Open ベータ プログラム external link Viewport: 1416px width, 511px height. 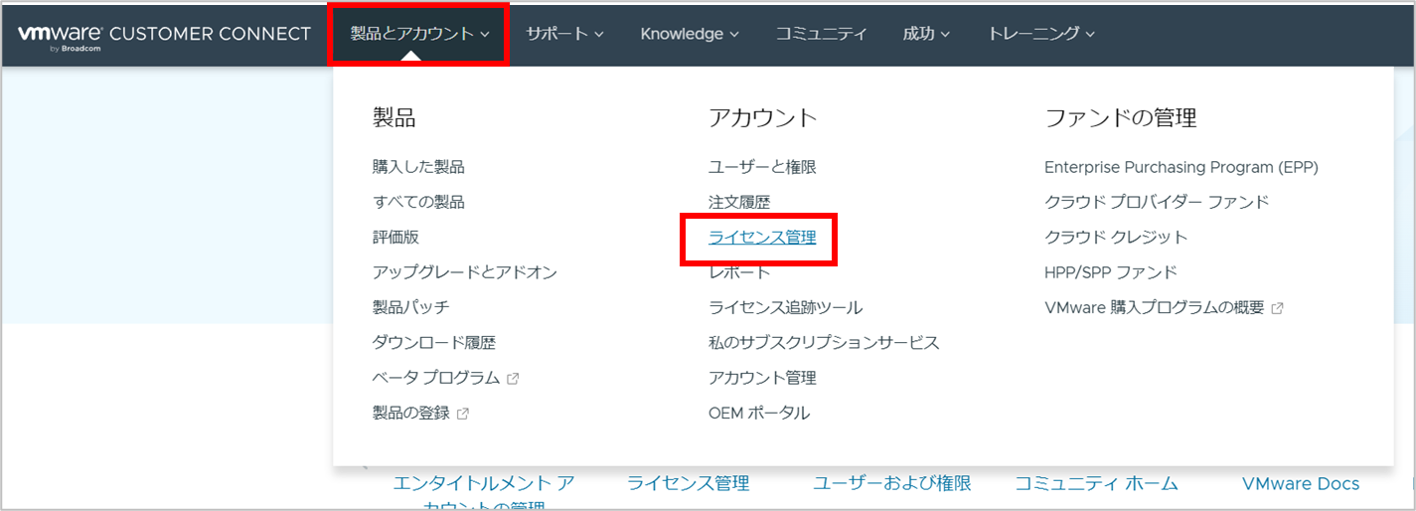(435, 378)
